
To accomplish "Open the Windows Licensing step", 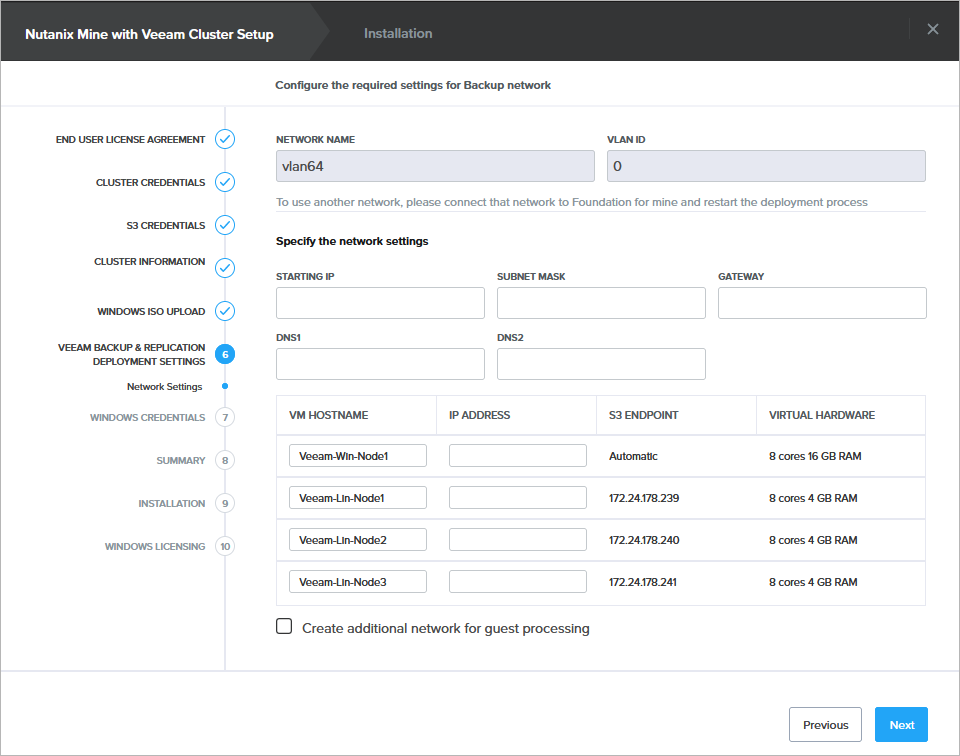I will (155, 547).
